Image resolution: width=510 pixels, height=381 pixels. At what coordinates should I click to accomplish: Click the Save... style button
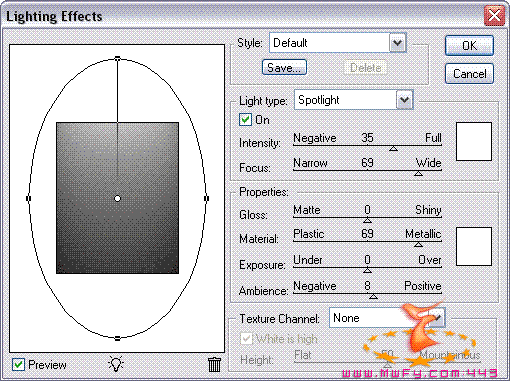284,68
